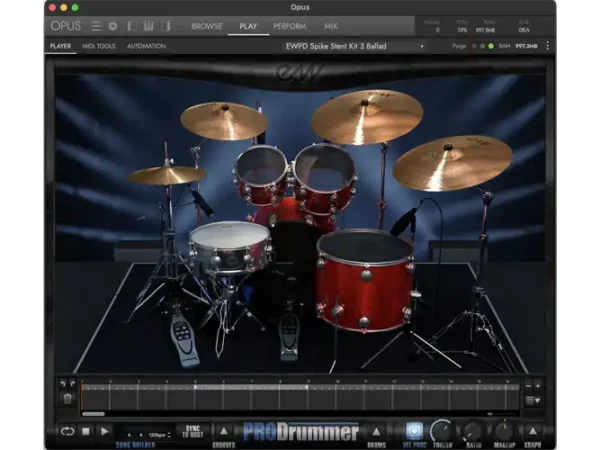Image resolution: width=600 pixels, height=450 pixels.
Task: Click bar 1 in the timeline
Action: (x=95, y=396)
